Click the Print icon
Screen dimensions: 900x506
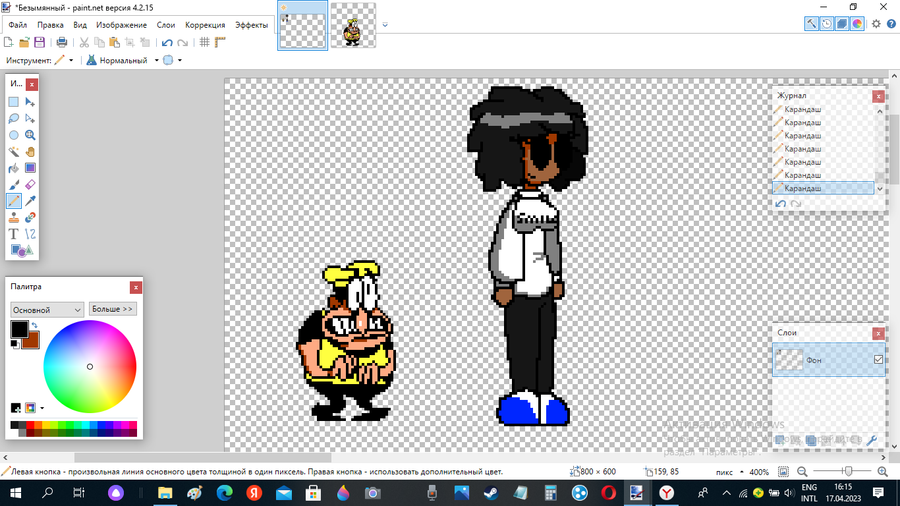(61, 42)
